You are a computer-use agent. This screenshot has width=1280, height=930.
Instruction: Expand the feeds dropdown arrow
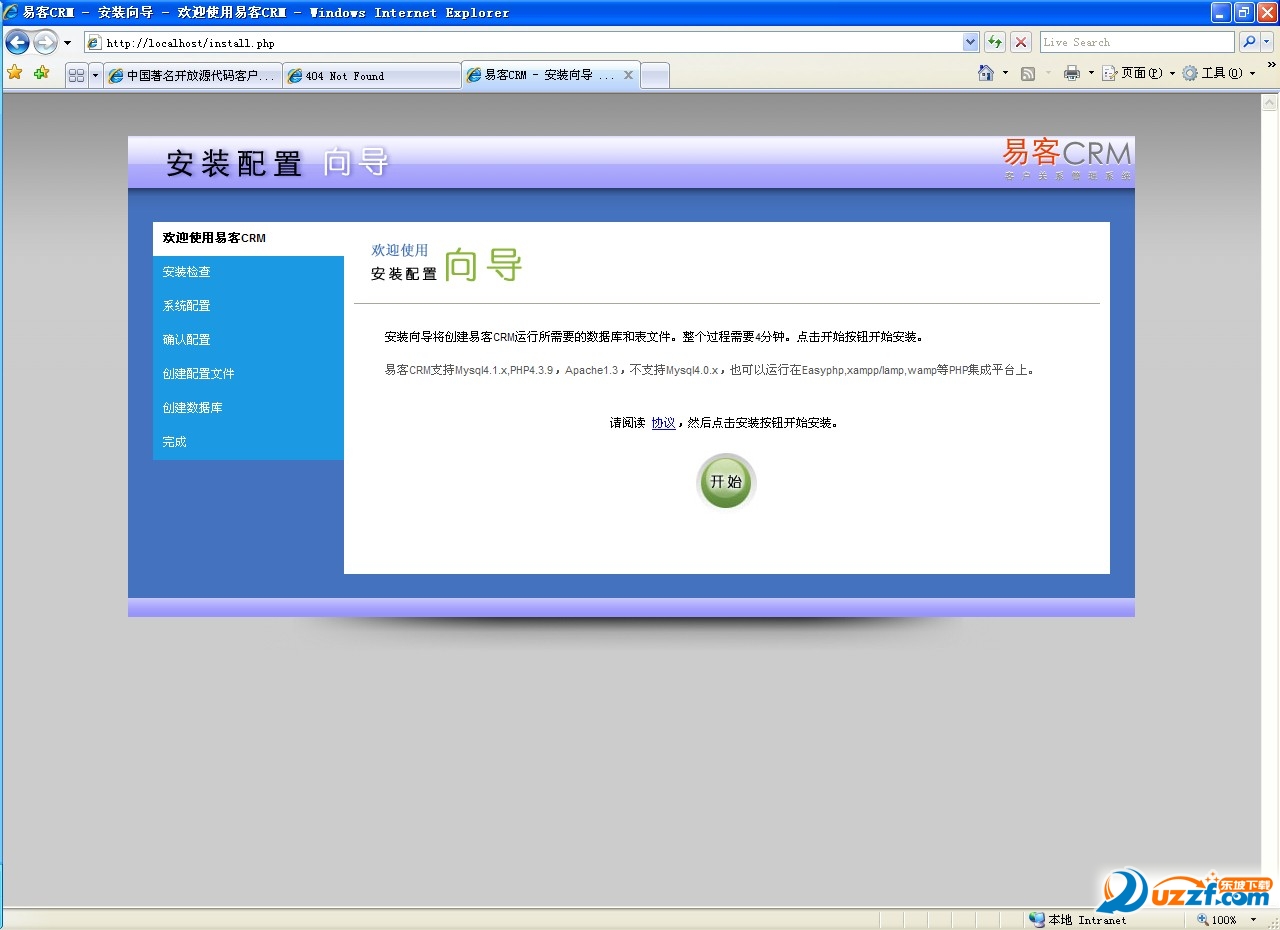click(1048, 73)
